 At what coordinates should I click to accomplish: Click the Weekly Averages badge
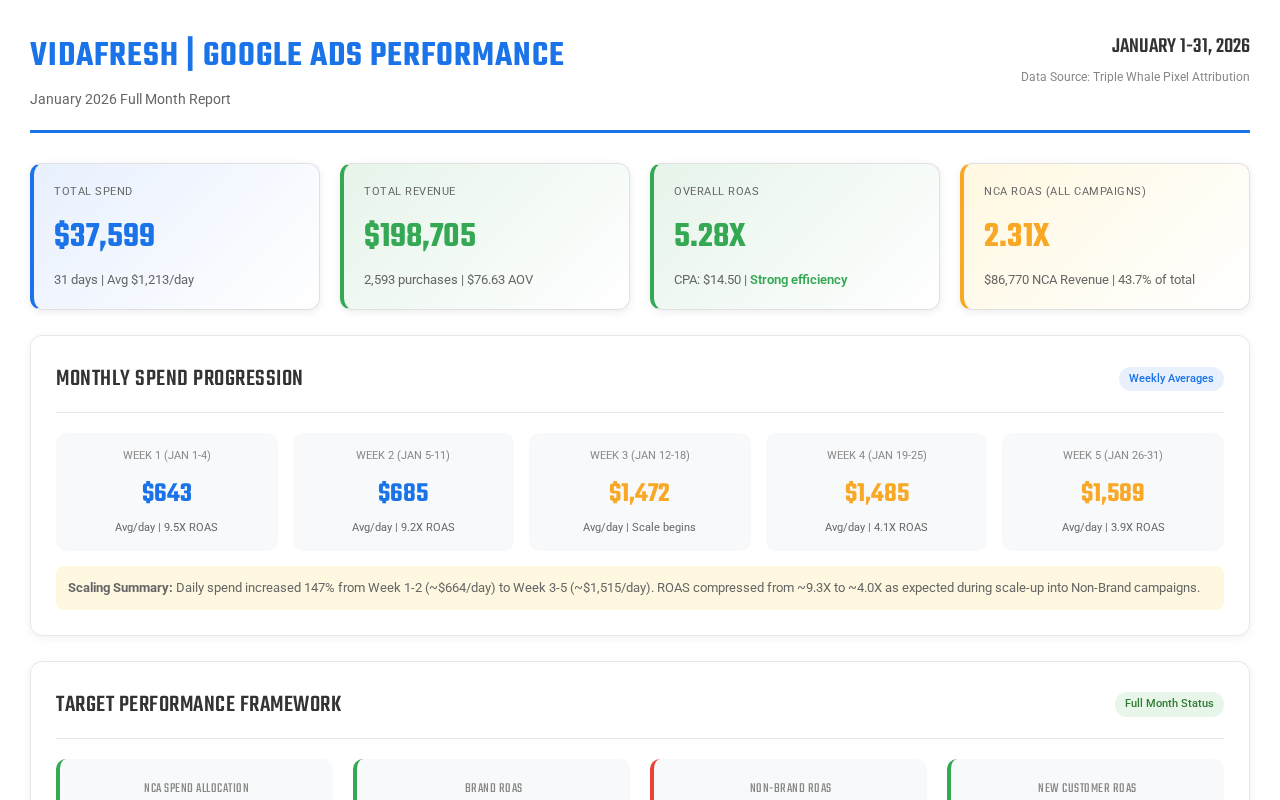coord(1171,377)
